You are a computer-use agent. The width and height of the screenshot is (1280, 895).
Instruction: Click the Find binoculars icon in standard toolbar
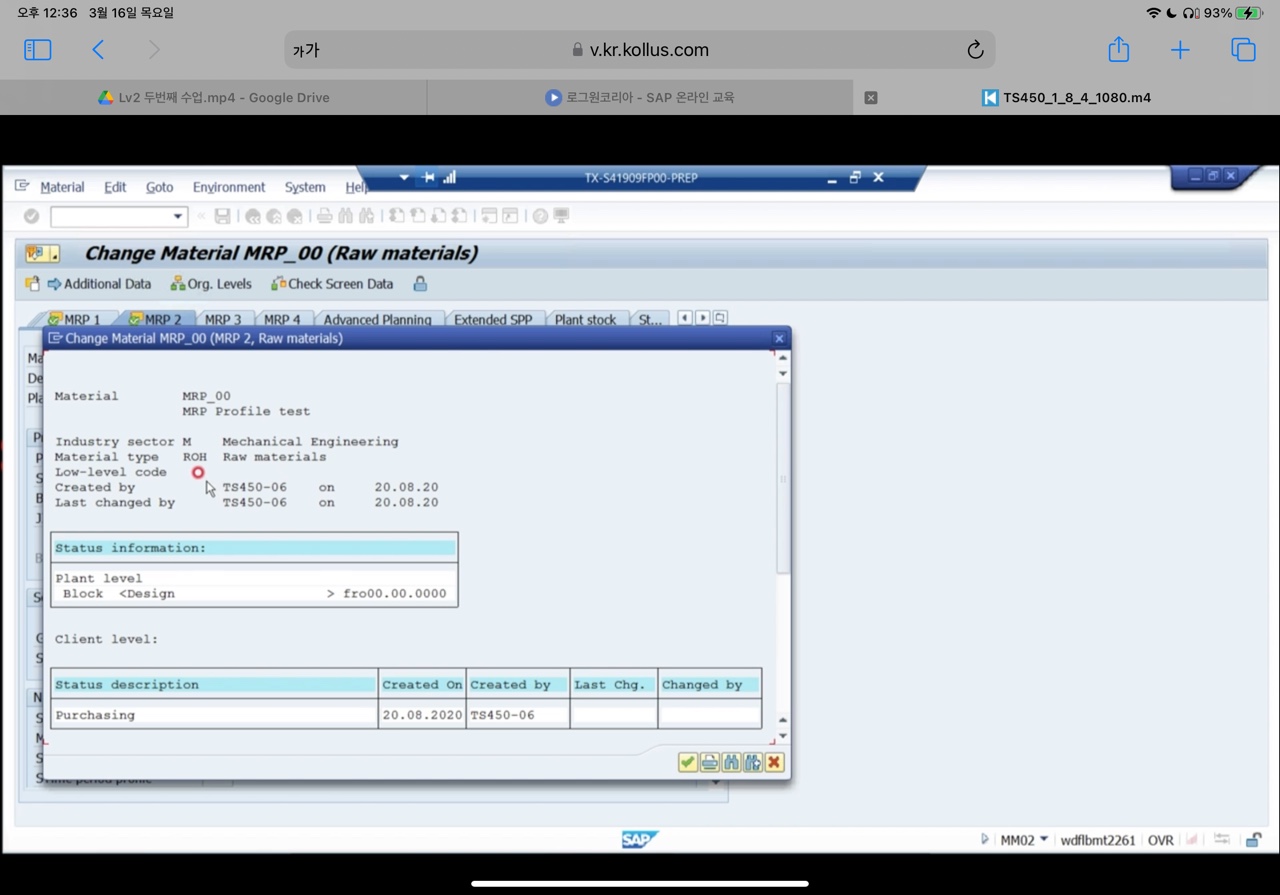(x=346, y=216)
